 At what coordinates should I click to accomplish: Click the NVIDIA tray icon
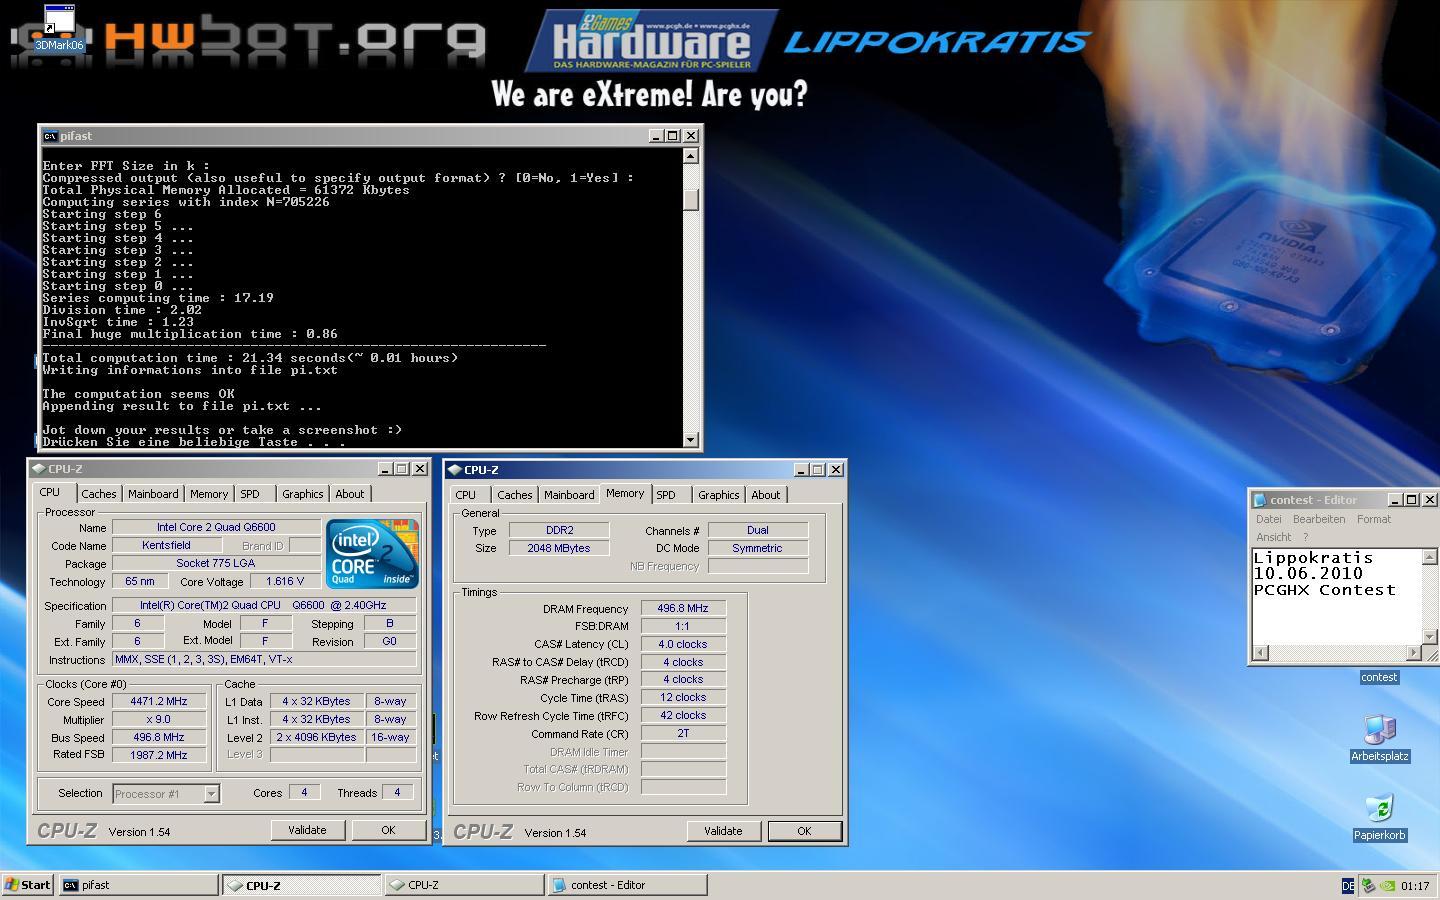tap(1387, 885)
